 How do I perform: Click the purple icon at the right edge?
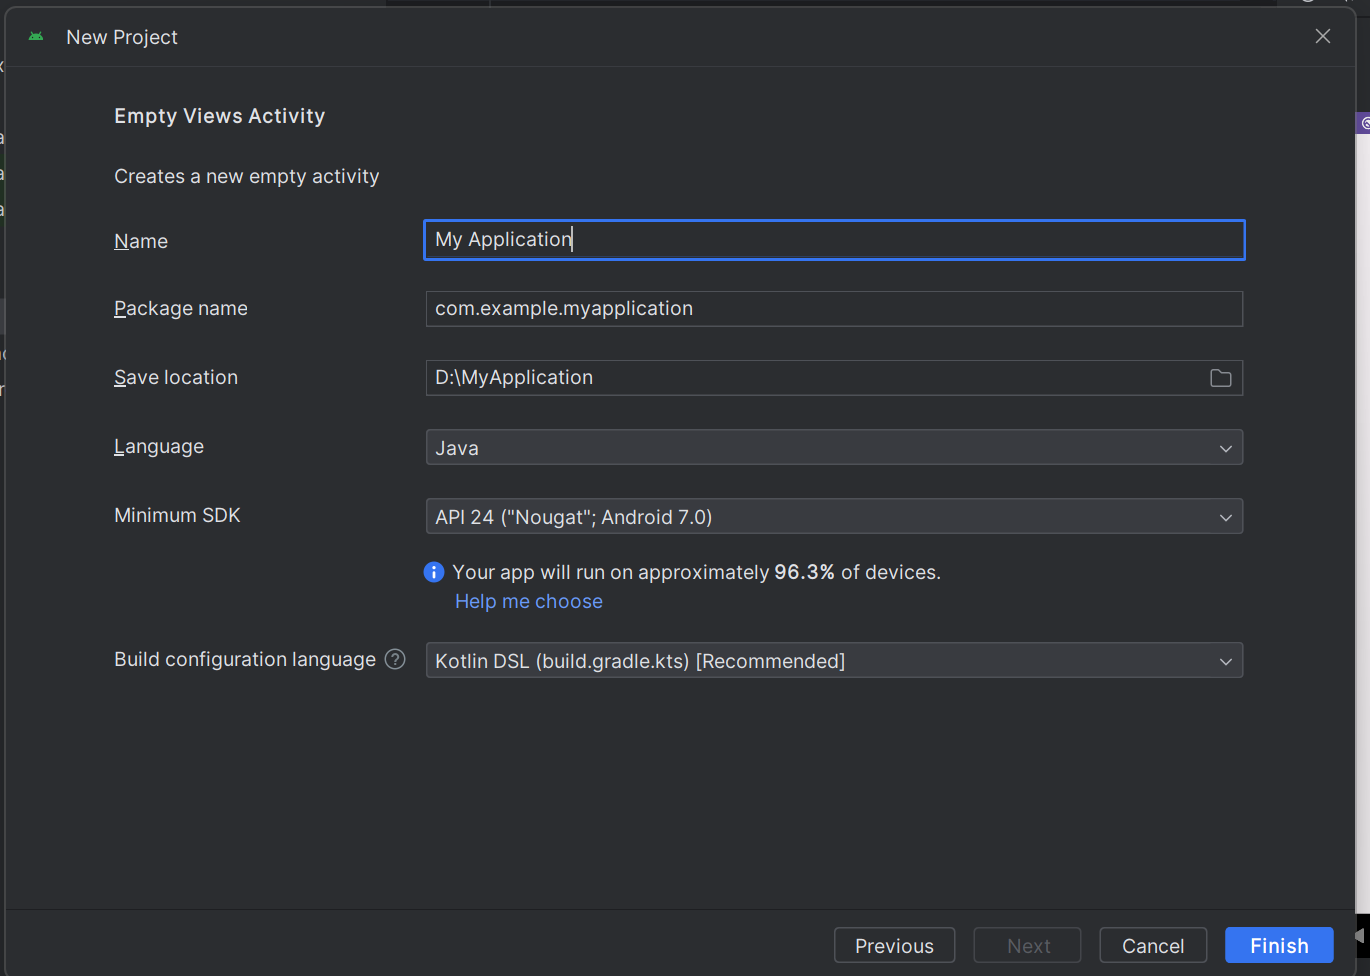[x=1364, y=123]
